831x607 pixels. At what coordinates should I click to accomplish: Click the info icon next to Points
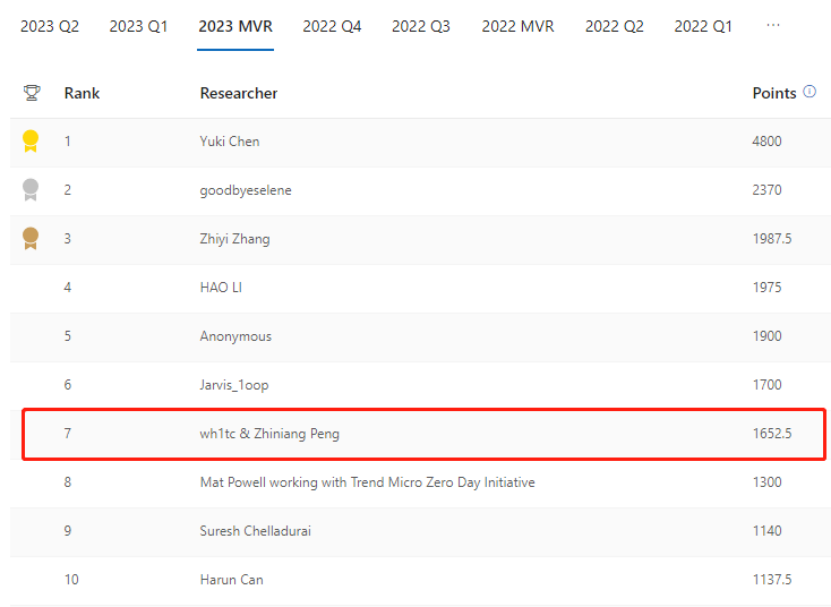[810, 92]
